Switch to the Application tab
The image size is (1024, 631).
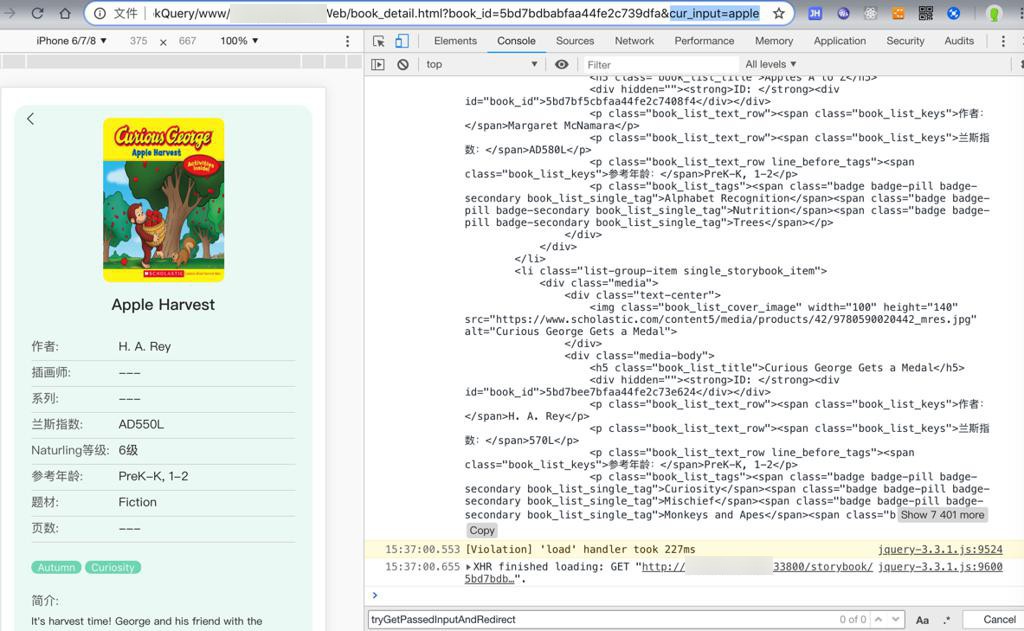coord(839,40)
